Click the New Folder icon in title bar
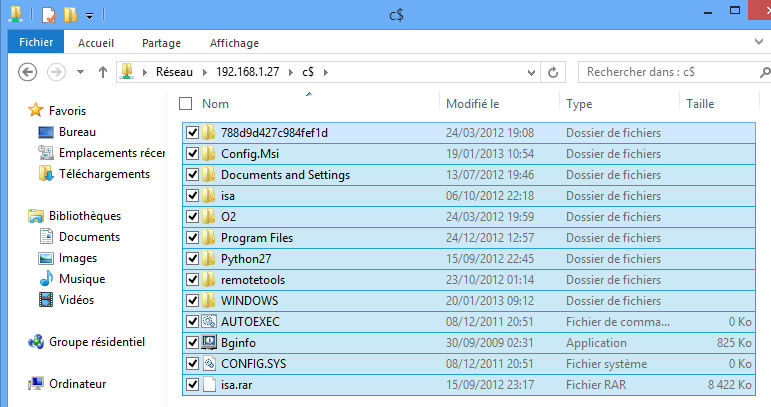Image resolution: width=771 pixels, height=407 pixels. coord(69,15)
